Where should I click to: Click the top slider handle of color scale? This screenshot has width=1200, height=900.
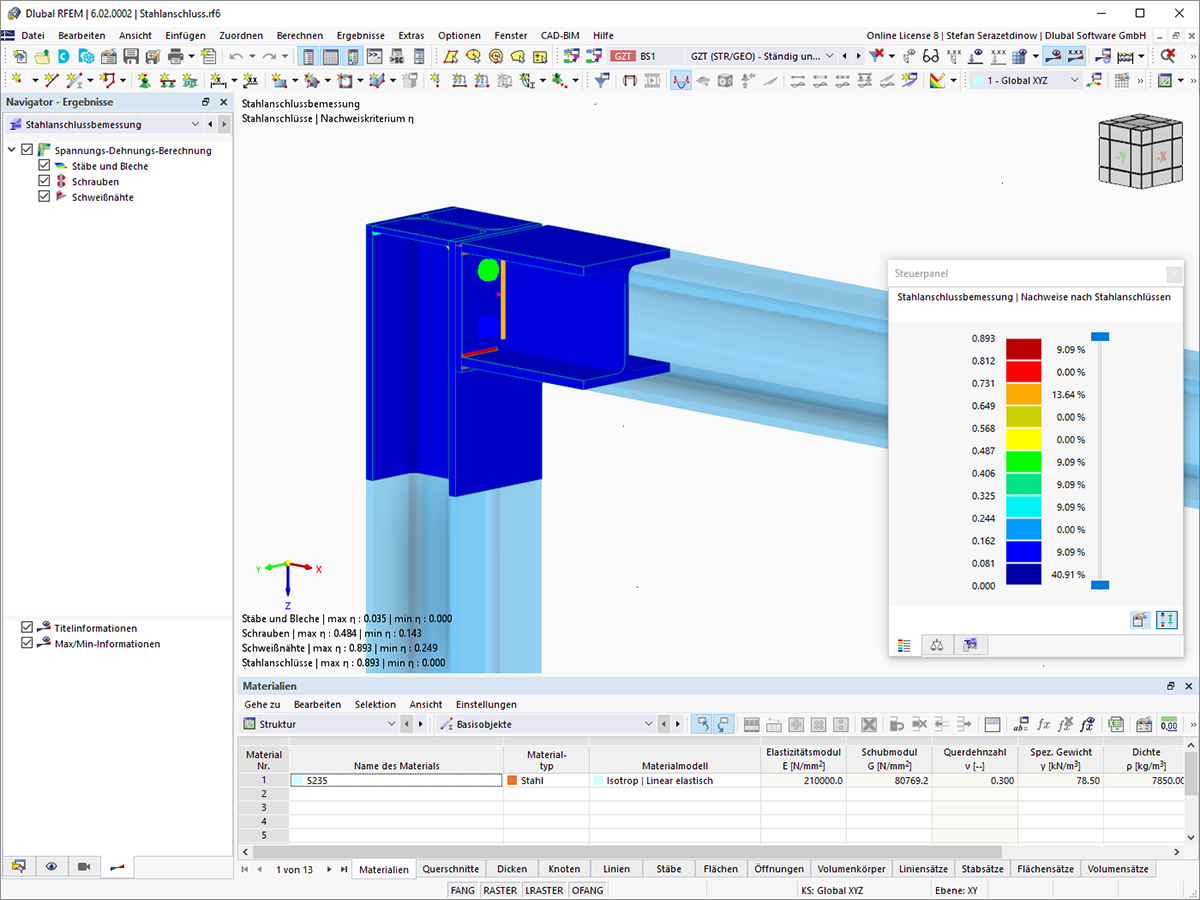click(x=1100, y=338)
